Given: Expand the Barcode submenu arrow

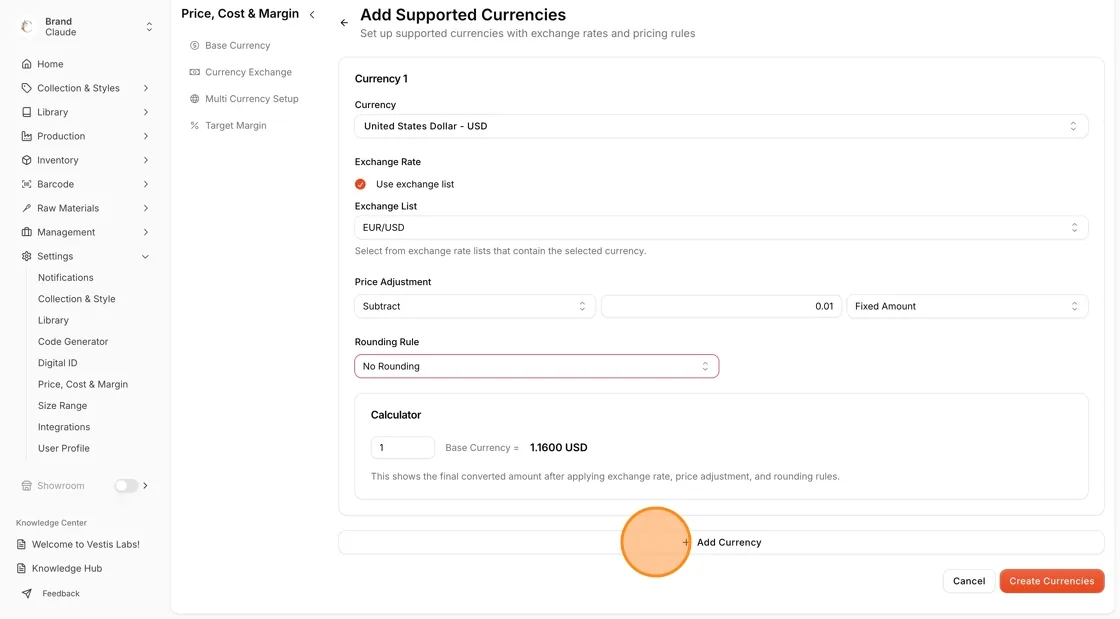Looking at the screenshot, I should [146, 184].
